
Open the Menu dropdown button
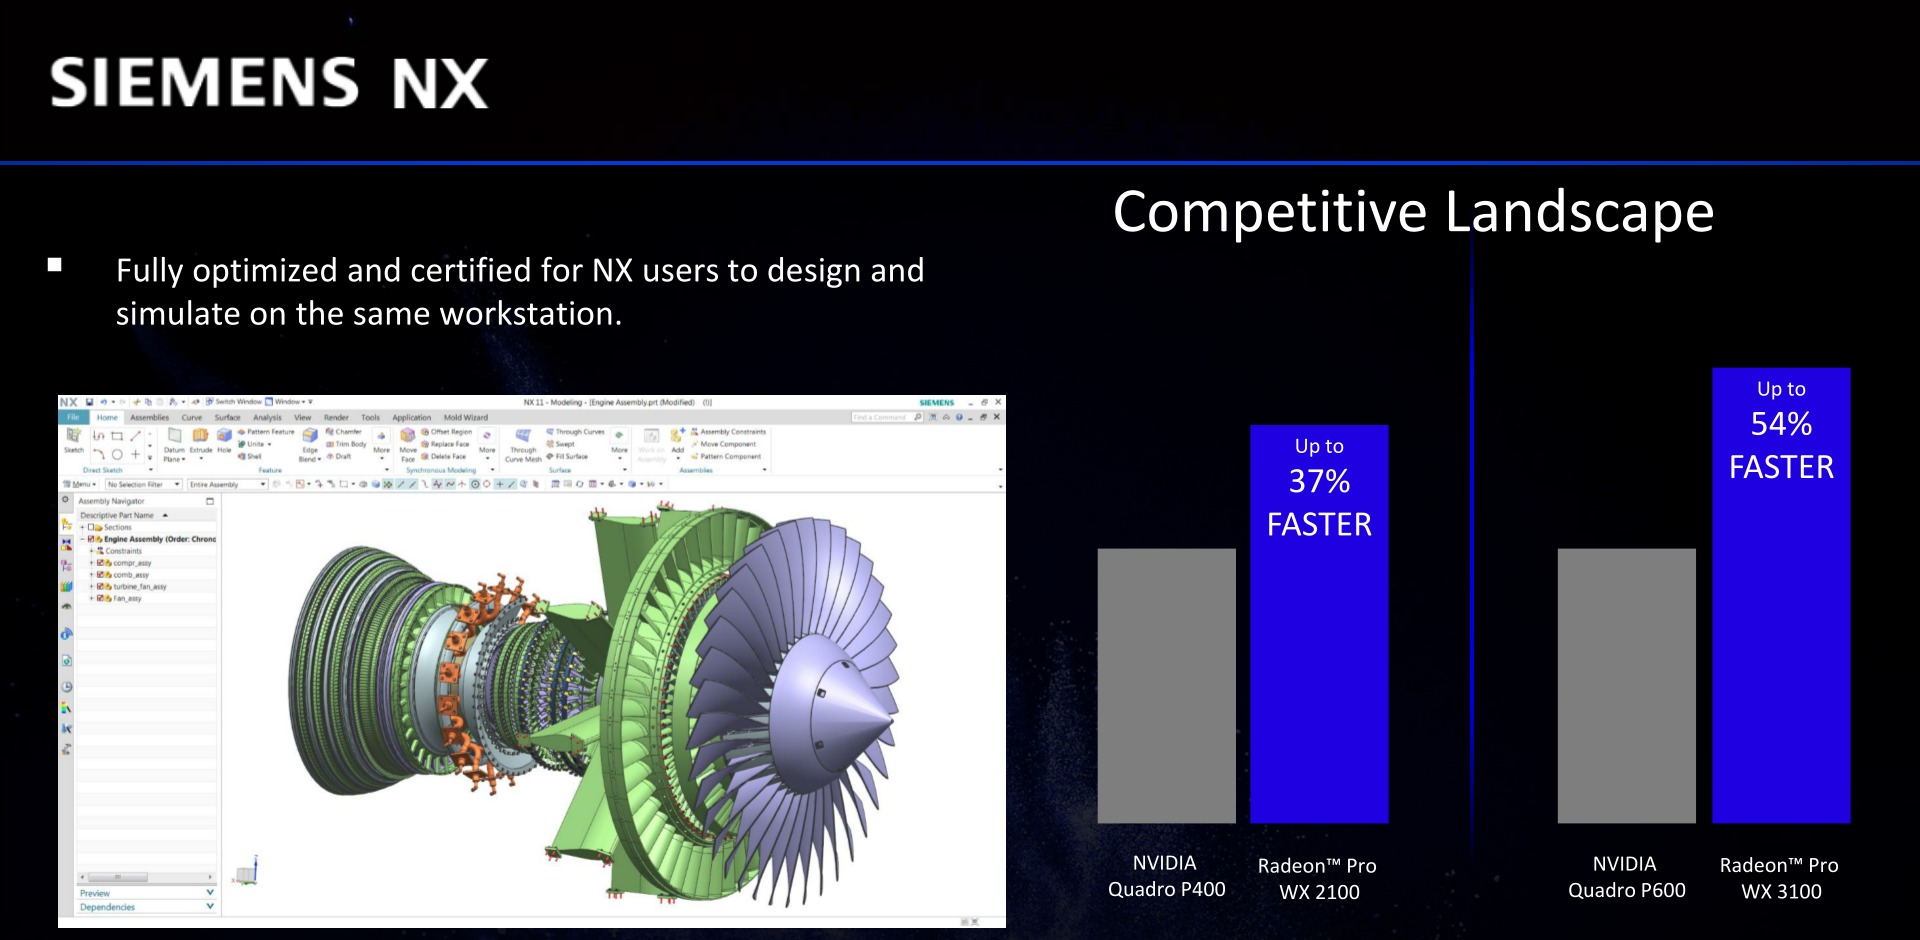(81, 484)
